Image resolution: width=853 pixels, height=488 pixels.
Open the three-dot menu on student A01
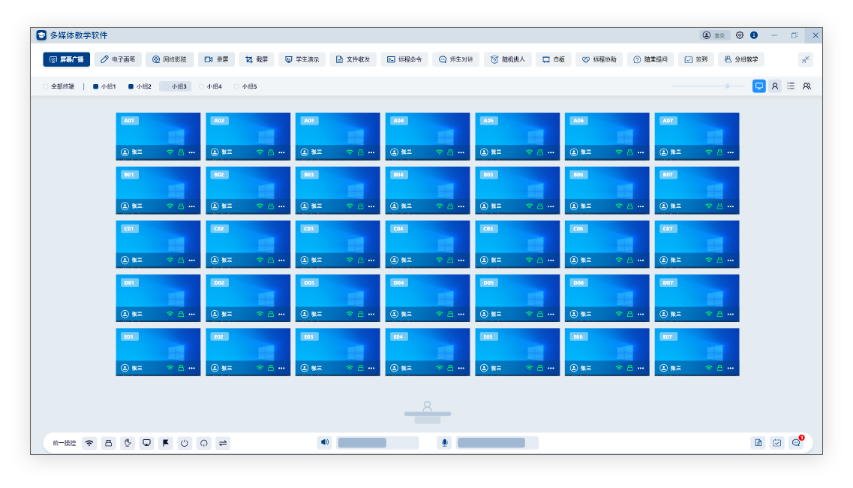coord(192,152)
